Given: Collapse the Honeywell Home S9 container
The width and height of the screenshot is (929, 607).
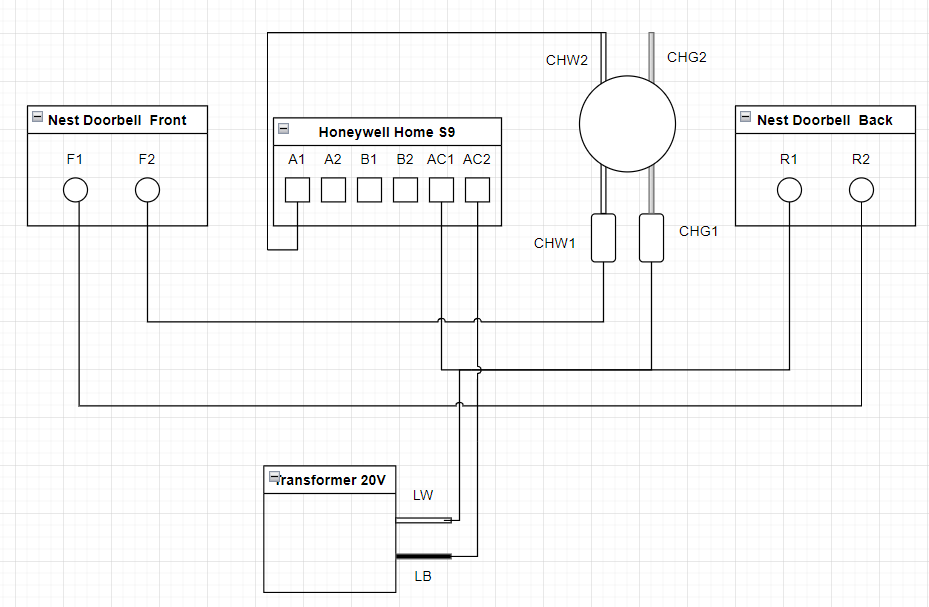Looking at the screenshot, I should coord(283,129).
